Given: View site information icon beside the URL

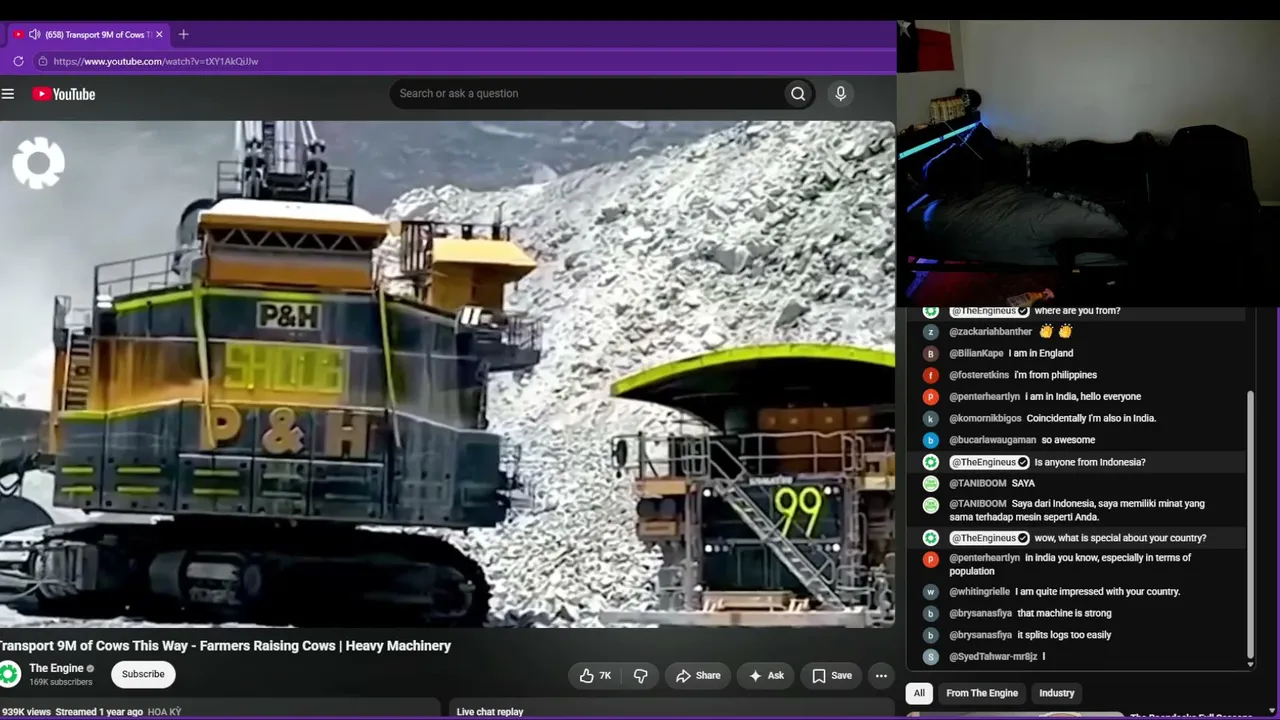Looking at the screenshot, I should (x=42, y=61).
